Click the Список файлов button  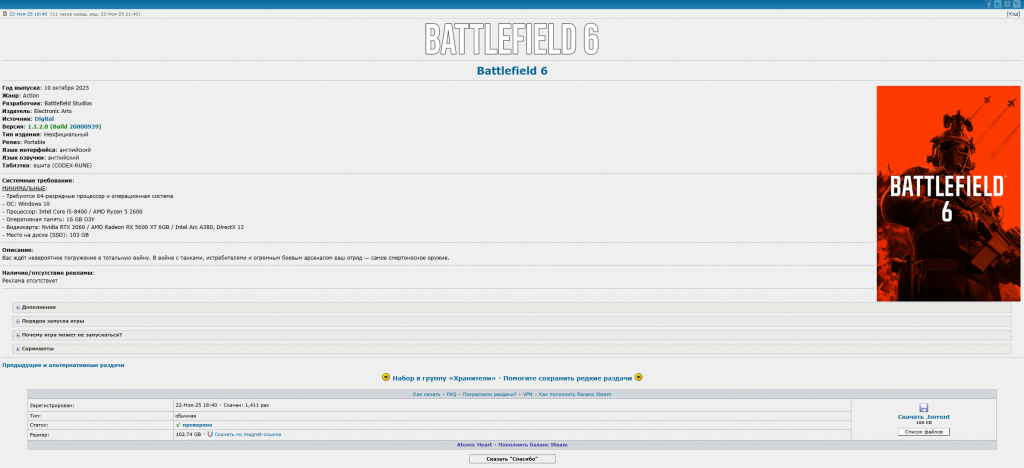tap(923, 432)
